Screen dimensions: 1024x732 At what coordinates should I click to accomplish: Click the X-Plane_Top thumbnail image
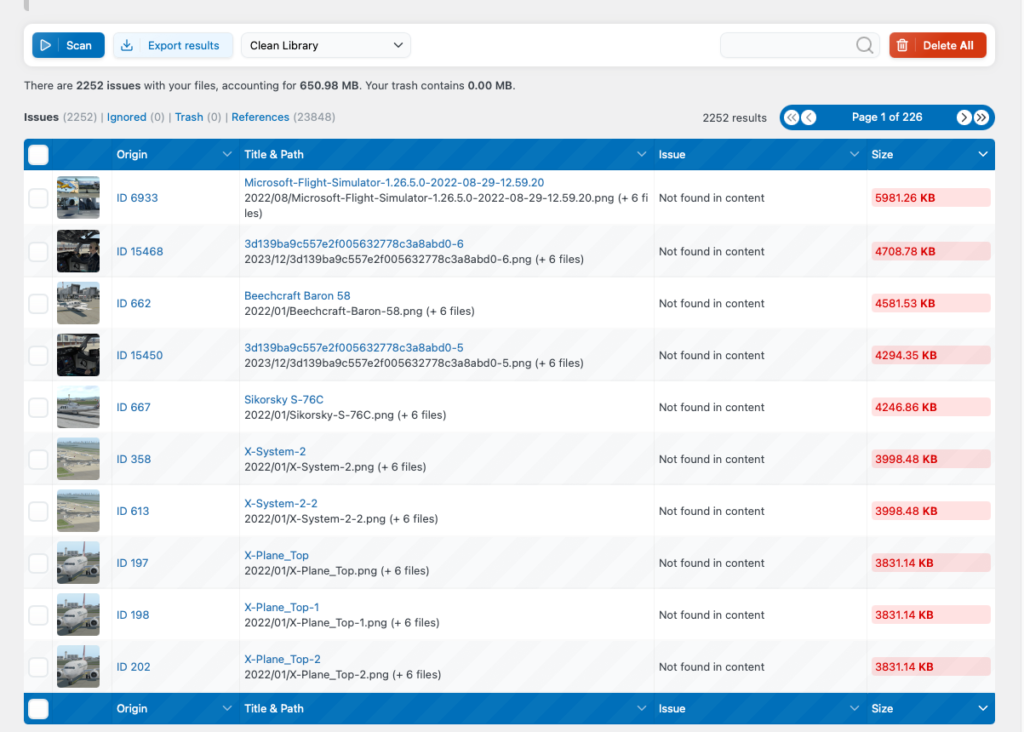click(78, 563)
